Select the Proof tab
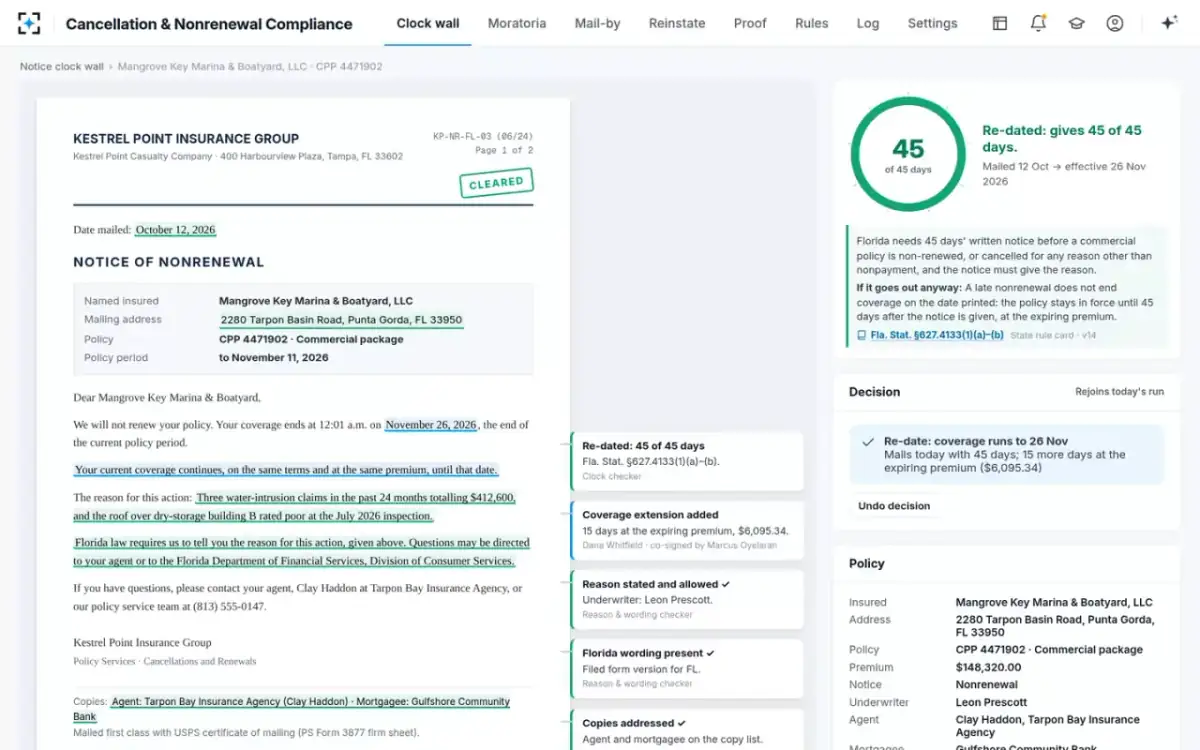 [750, 23]
